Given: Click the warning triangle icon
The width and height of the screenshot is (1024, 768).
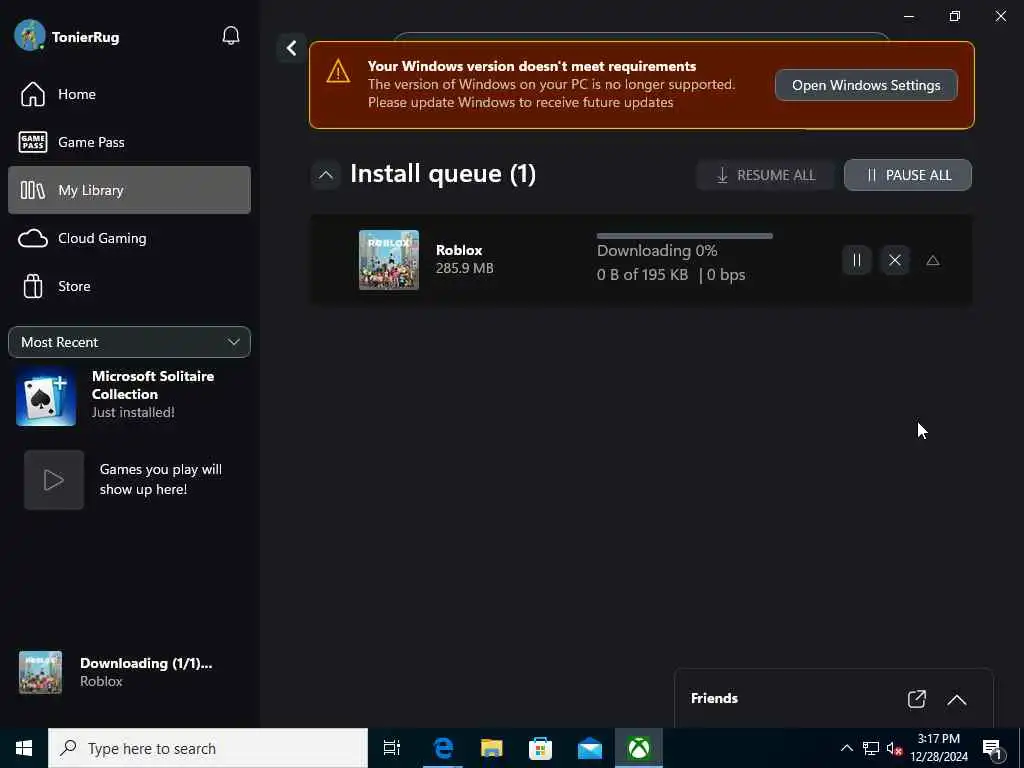Looking at the screenshot, I should [x=338, y=71].
